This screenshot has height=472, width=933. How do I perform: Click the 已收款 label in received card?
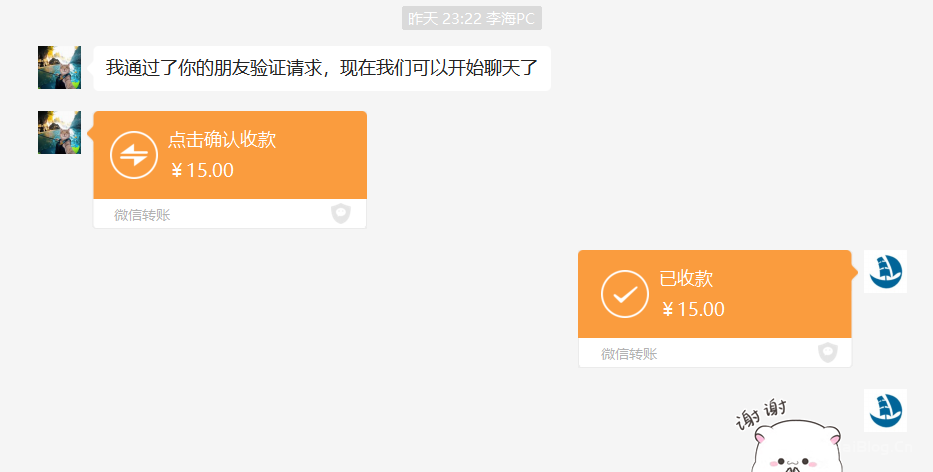click(x=686, y=279)
